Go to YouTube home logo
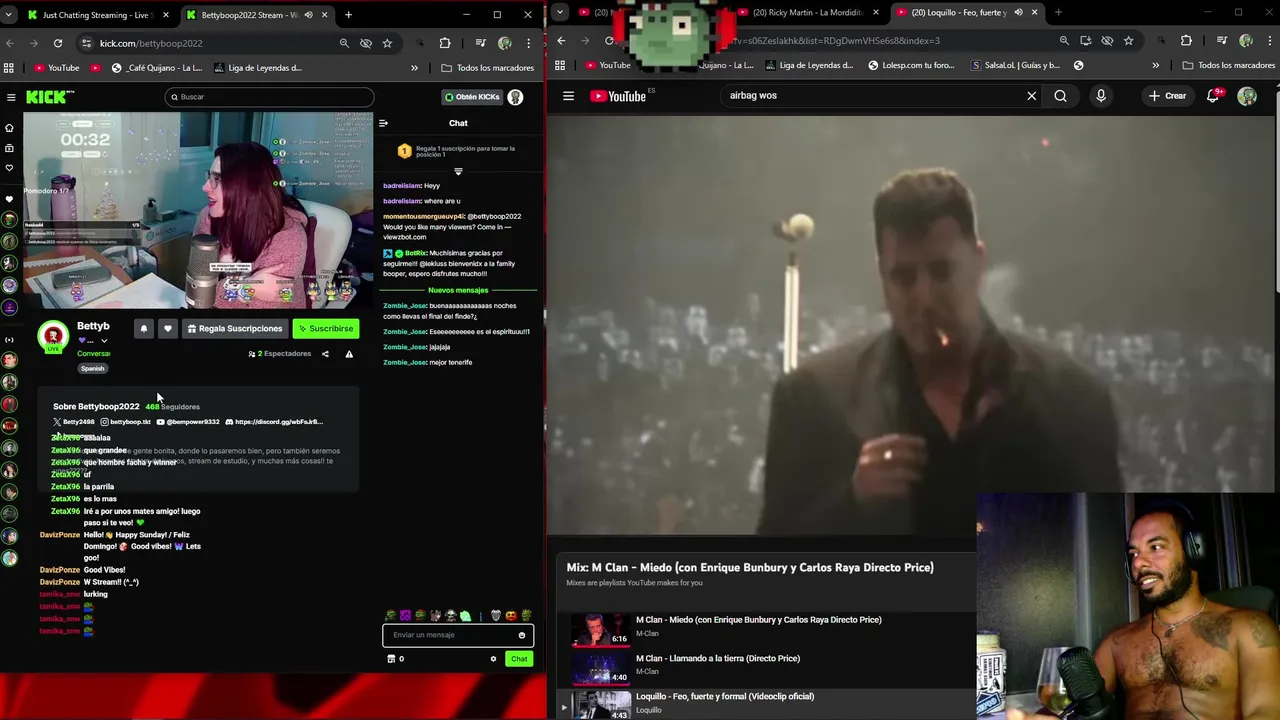 click(x=619, y=96)
